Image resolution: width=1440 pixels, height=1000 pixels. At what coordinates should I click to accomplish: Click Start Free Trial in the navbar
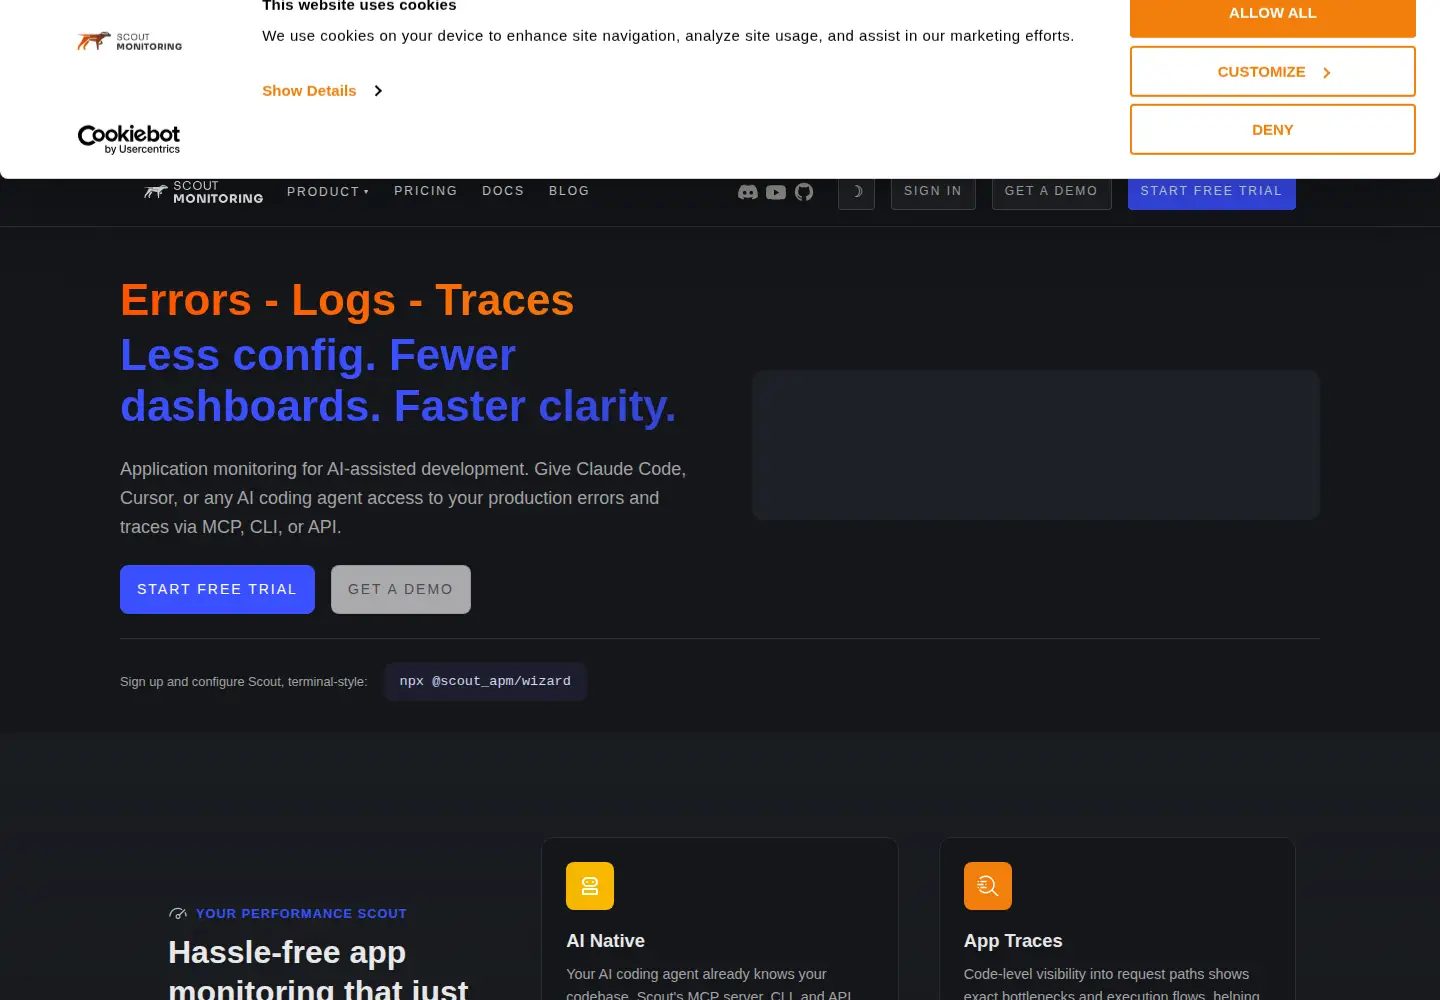click(x=1211, y=191)
